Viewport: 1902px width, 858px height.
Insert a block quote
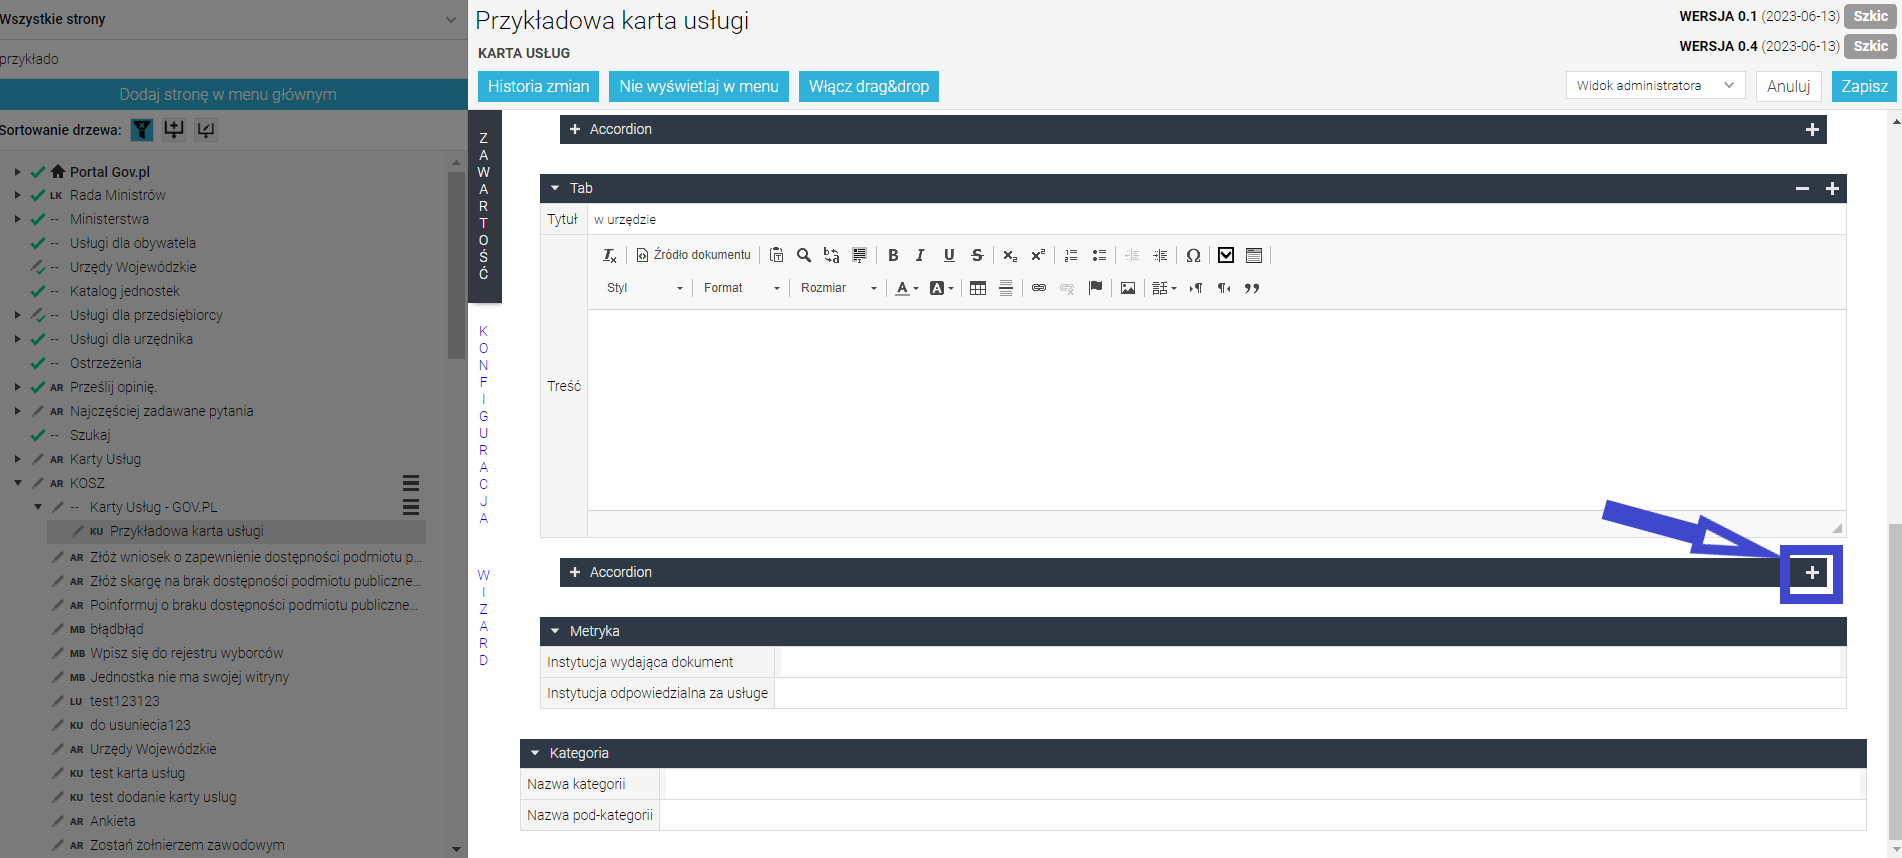(x=1252, y=288)
